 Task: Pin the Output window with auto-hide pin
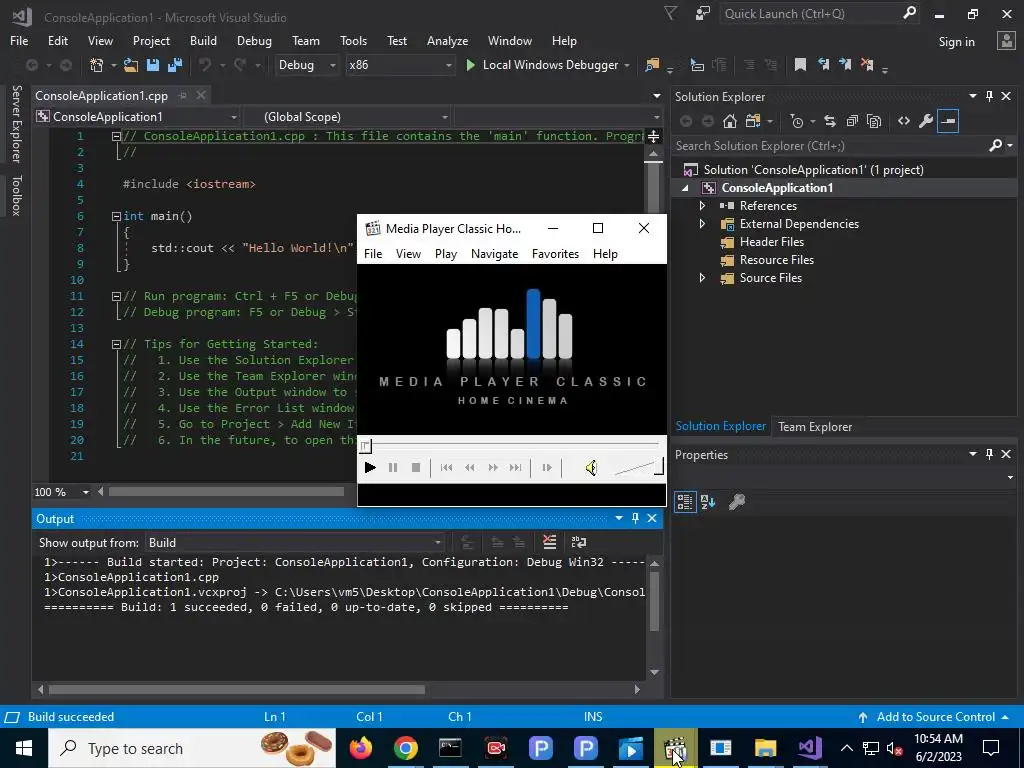(x=635, y=518)
